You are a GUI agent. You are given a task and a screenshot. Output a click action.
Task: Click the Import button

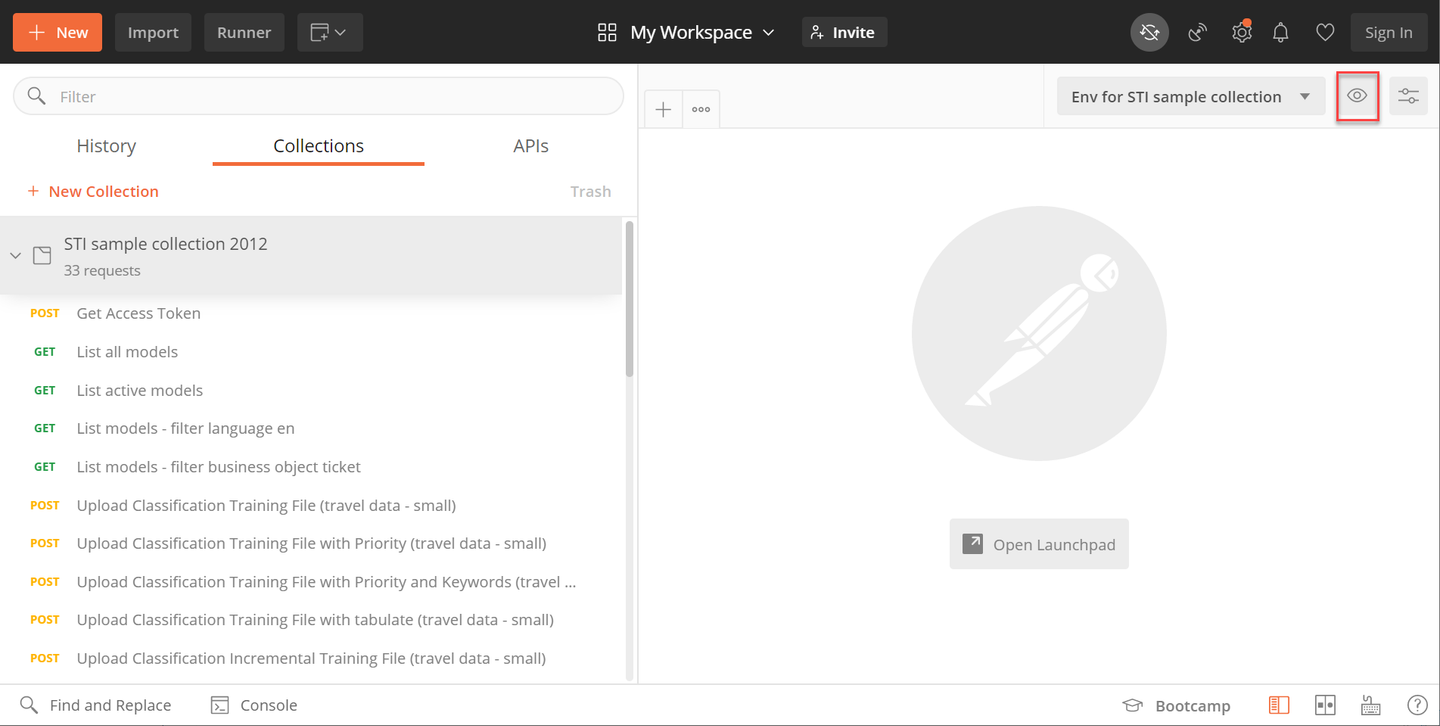click(153, 33)
